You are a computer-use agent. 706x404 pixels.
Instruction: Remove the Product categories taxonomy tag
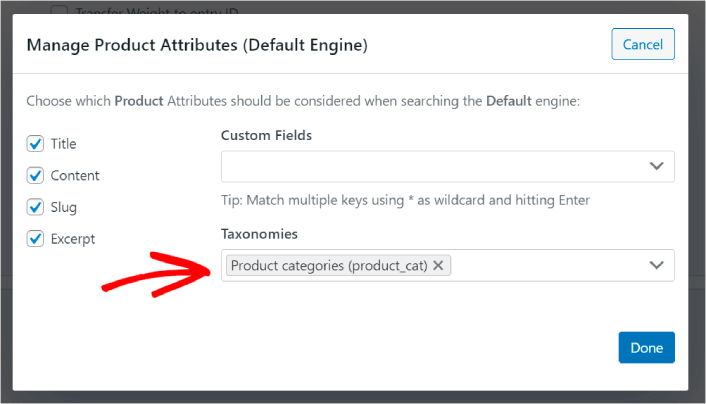pyautogui.click(x=438, y=266)
